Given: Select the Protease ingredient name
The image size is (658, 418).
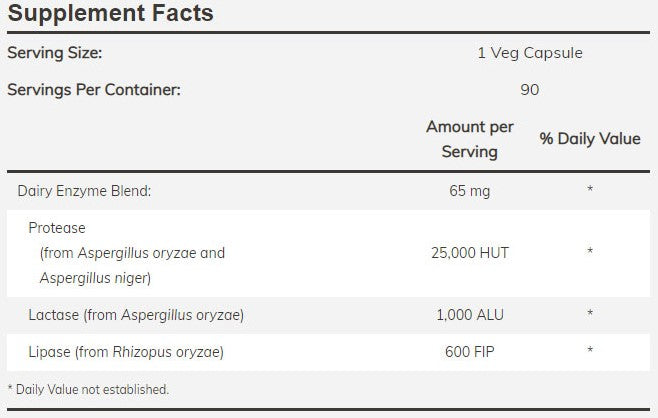Looking at the screenshot, I should (x=57, y=227).
